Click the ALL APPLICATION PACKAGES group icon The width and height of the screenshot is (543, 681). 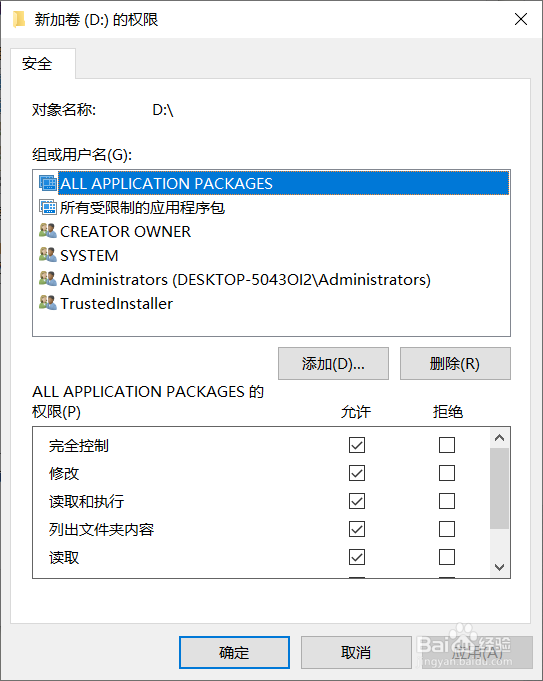48,183
